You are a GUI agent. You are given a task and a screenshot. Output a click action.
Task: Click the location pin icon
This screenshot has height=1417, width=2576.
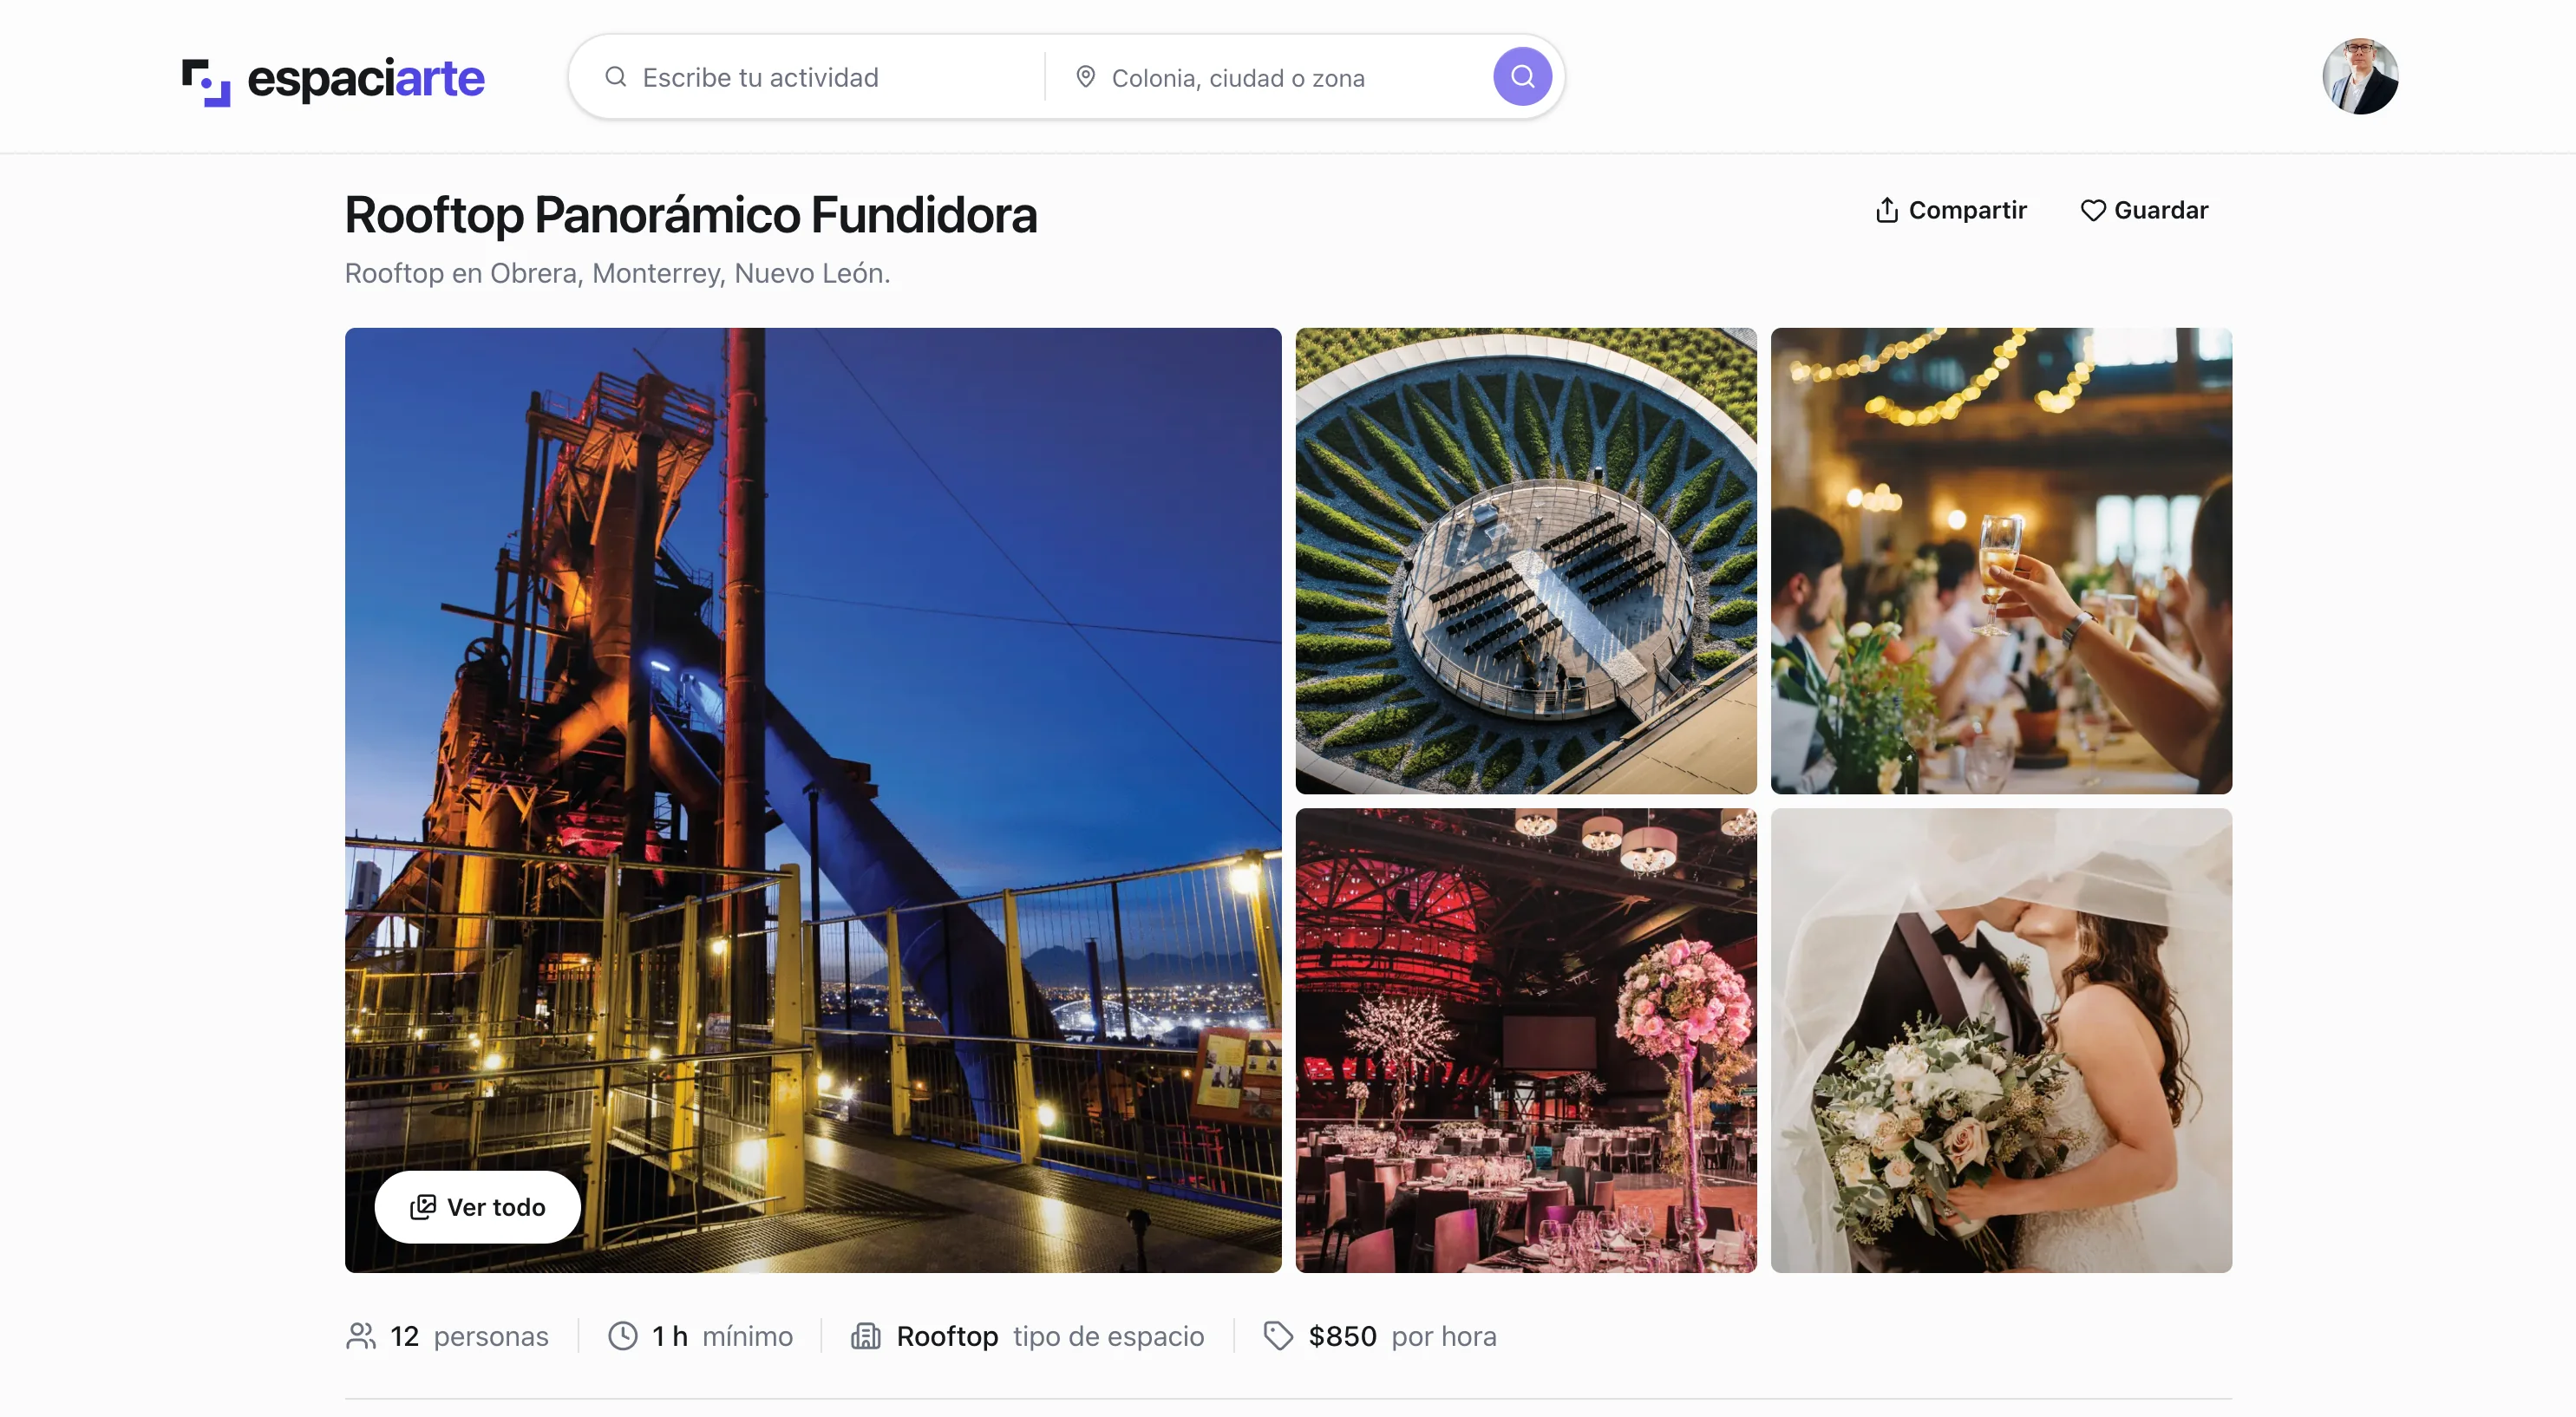[x=1085, y=77]
